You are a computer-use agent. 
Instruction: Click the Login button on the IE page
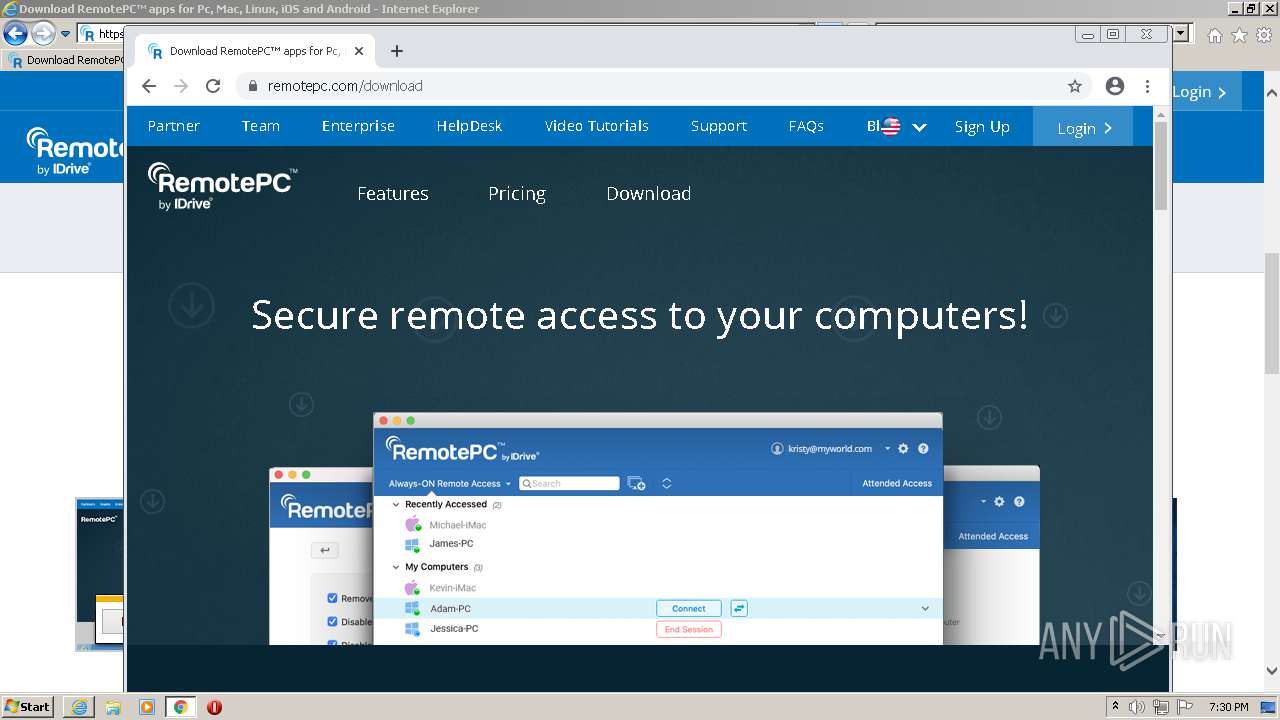click(1206, 91)
